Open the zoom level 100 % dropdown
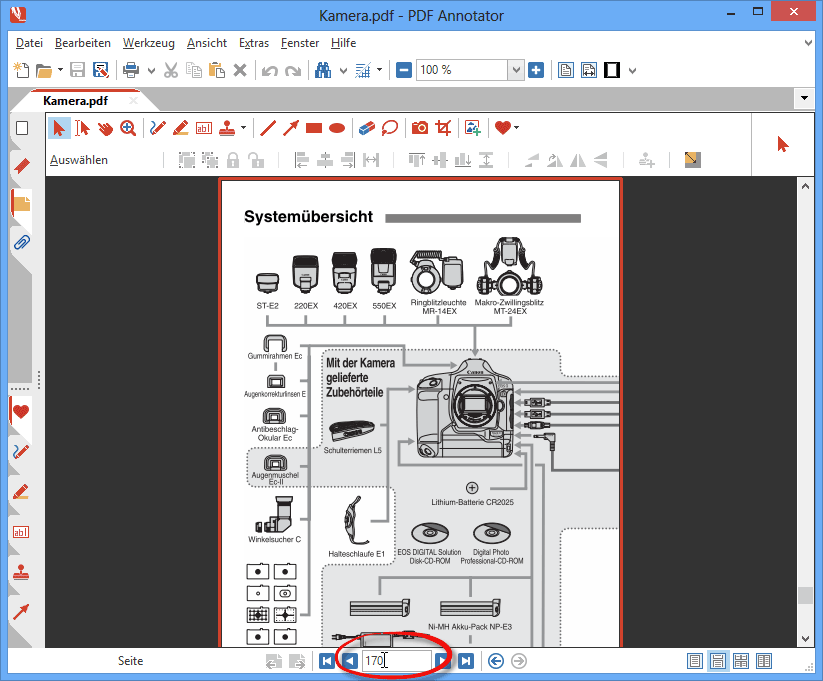The height and width of the screenshot is (681, 823). [x=516, y=70]
